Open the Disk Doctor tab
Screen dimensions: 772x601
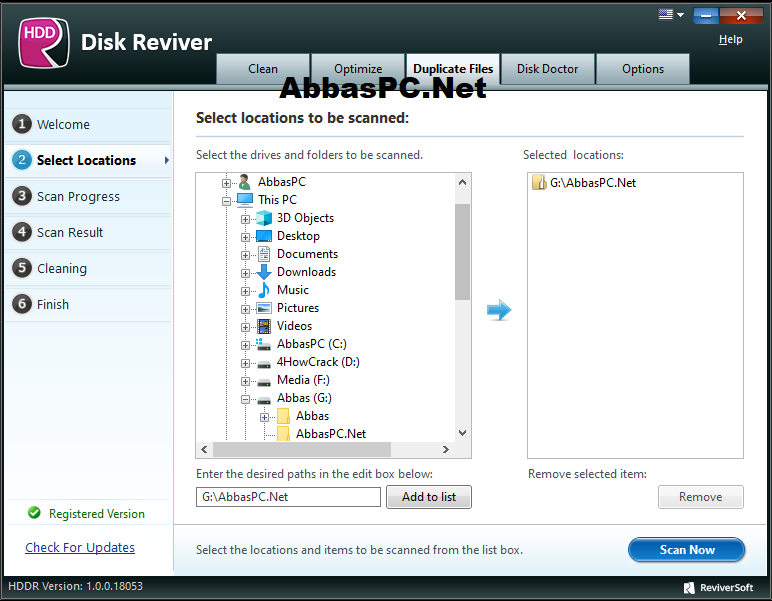(x=547, y=69)
